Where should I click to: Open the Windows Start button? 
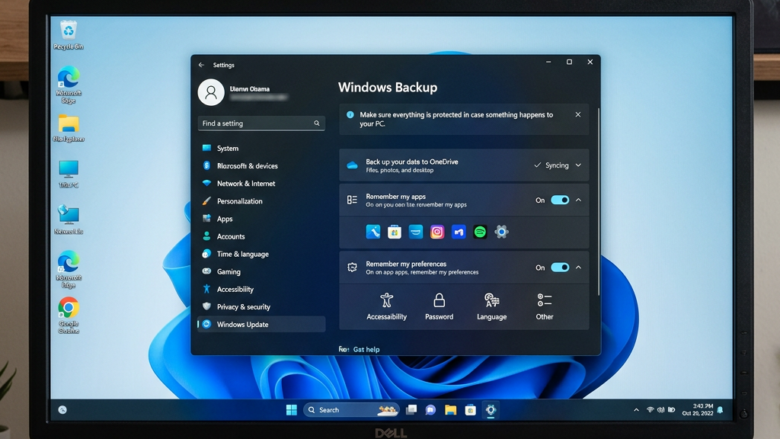point(292,410)
